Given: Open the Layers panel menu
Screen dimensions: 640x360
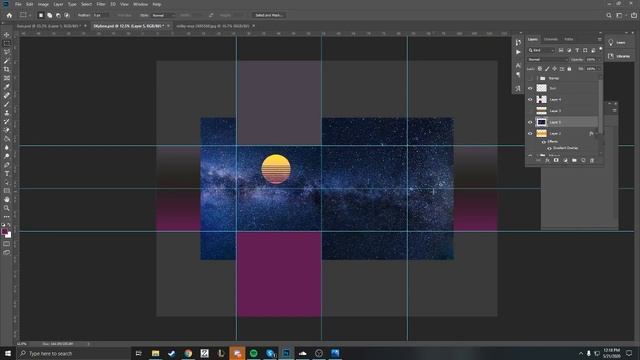Looking at the screenshot, I should point(599,39).
